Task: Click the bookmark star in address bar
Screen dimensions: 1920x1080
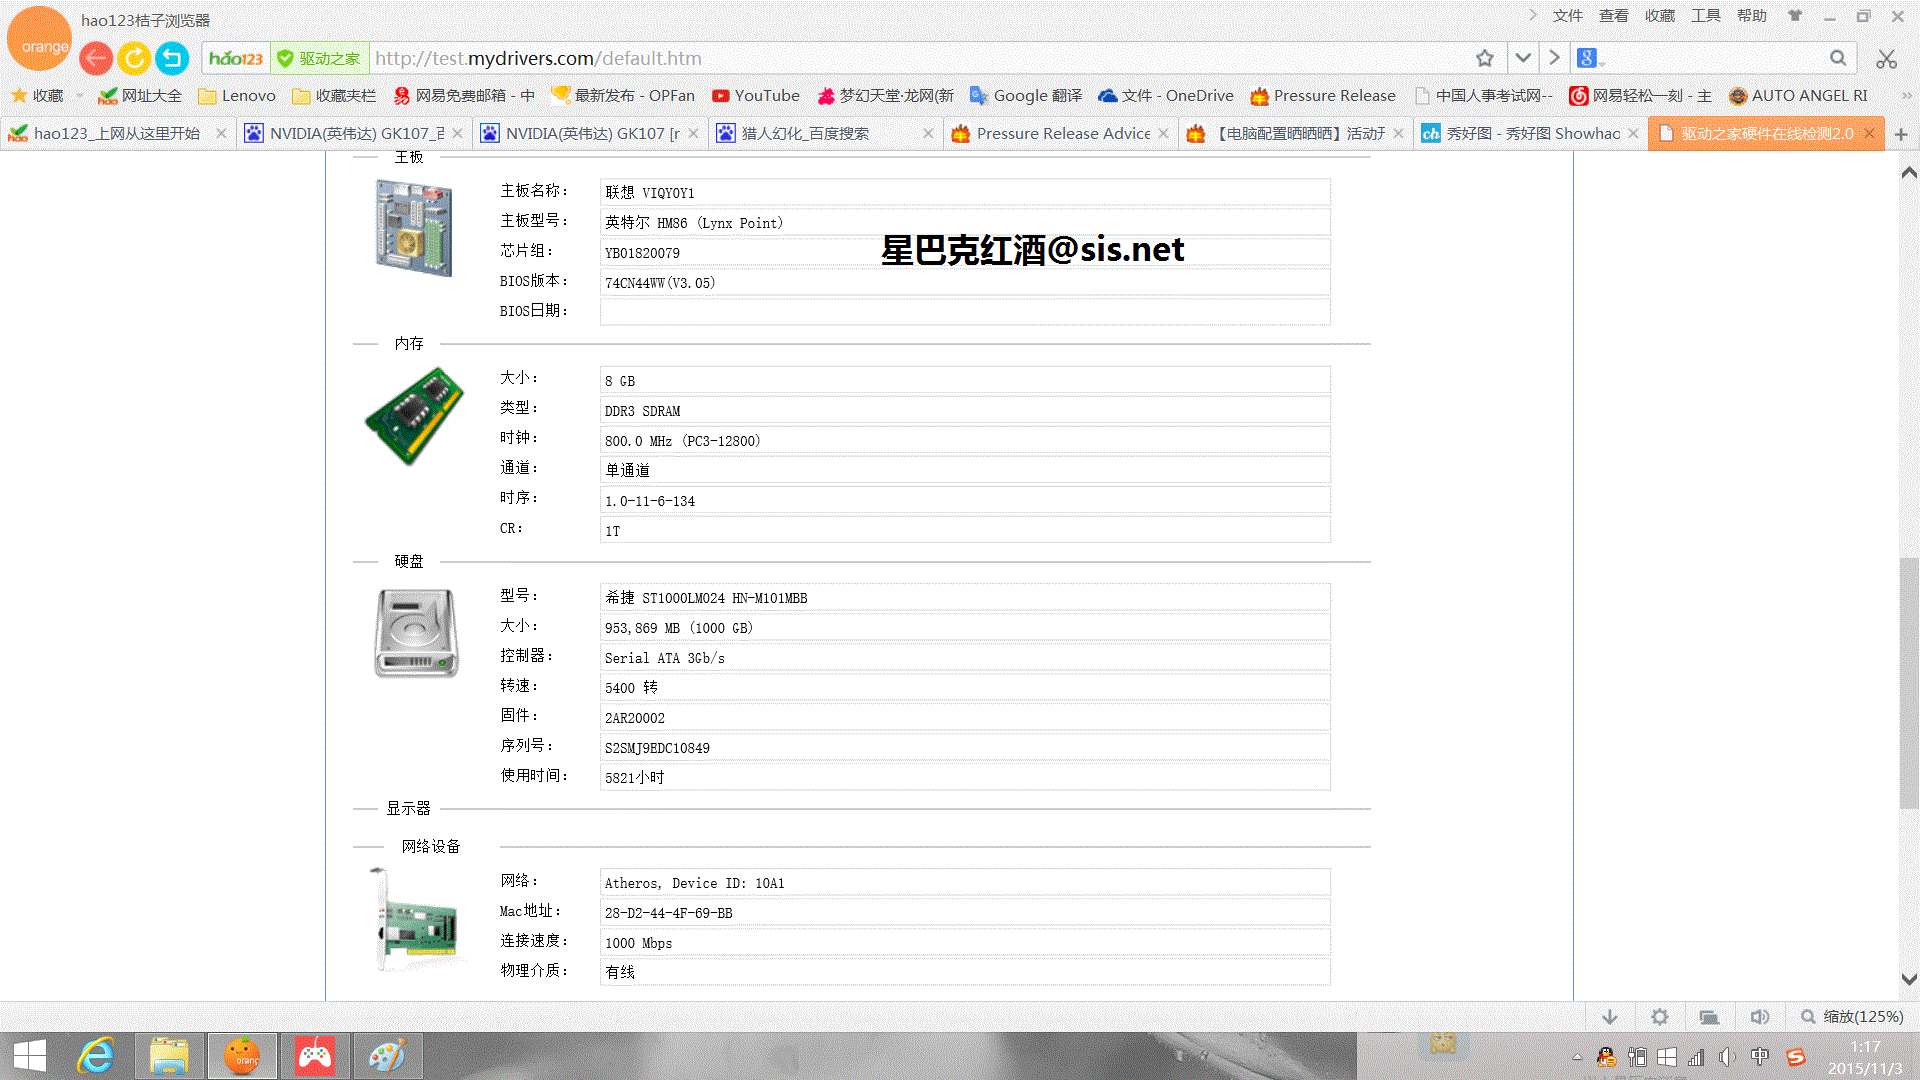Action: pos(1485,58)
